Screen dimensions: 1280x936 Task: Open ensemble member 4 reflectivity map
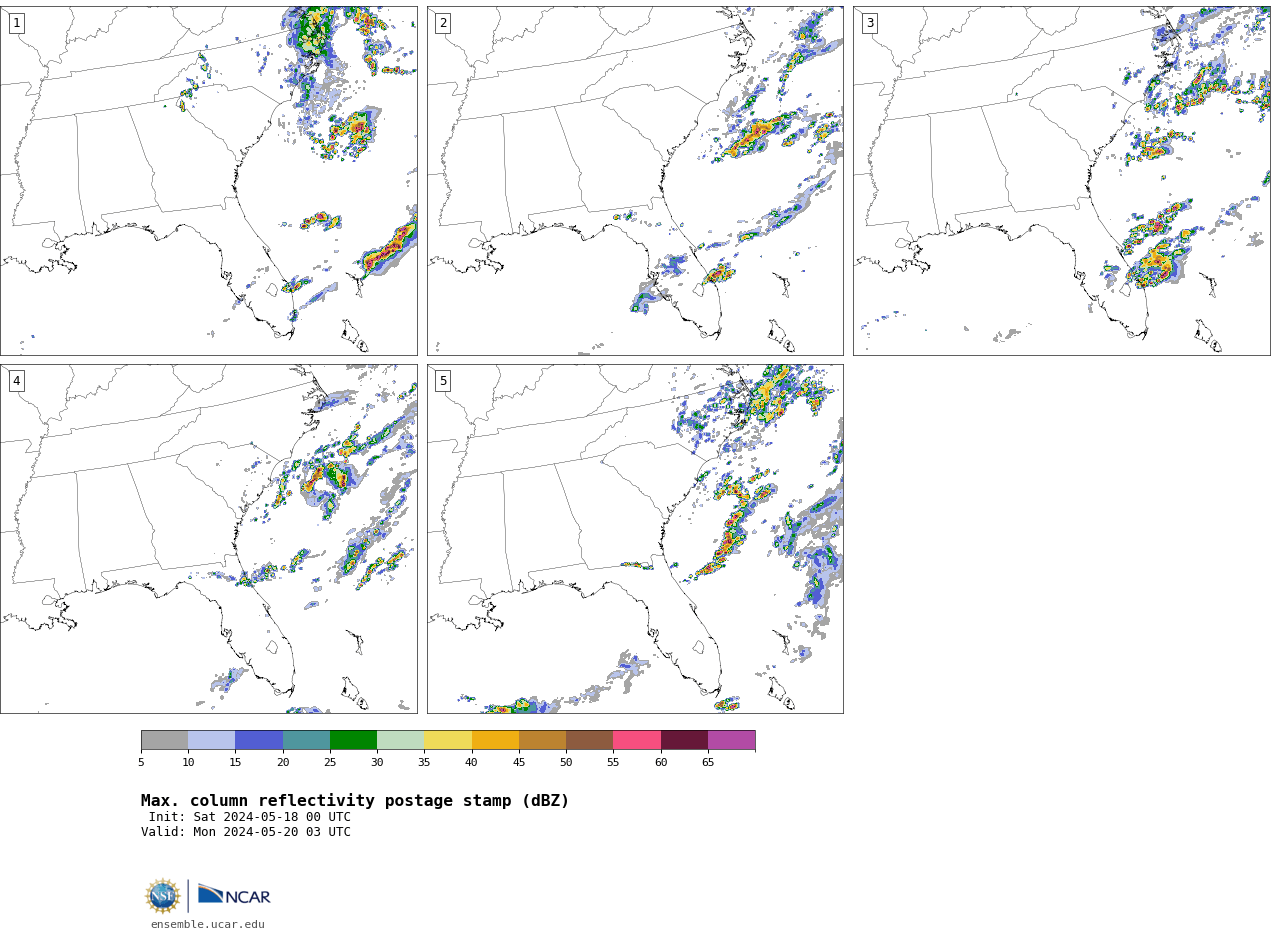(209, 539)
